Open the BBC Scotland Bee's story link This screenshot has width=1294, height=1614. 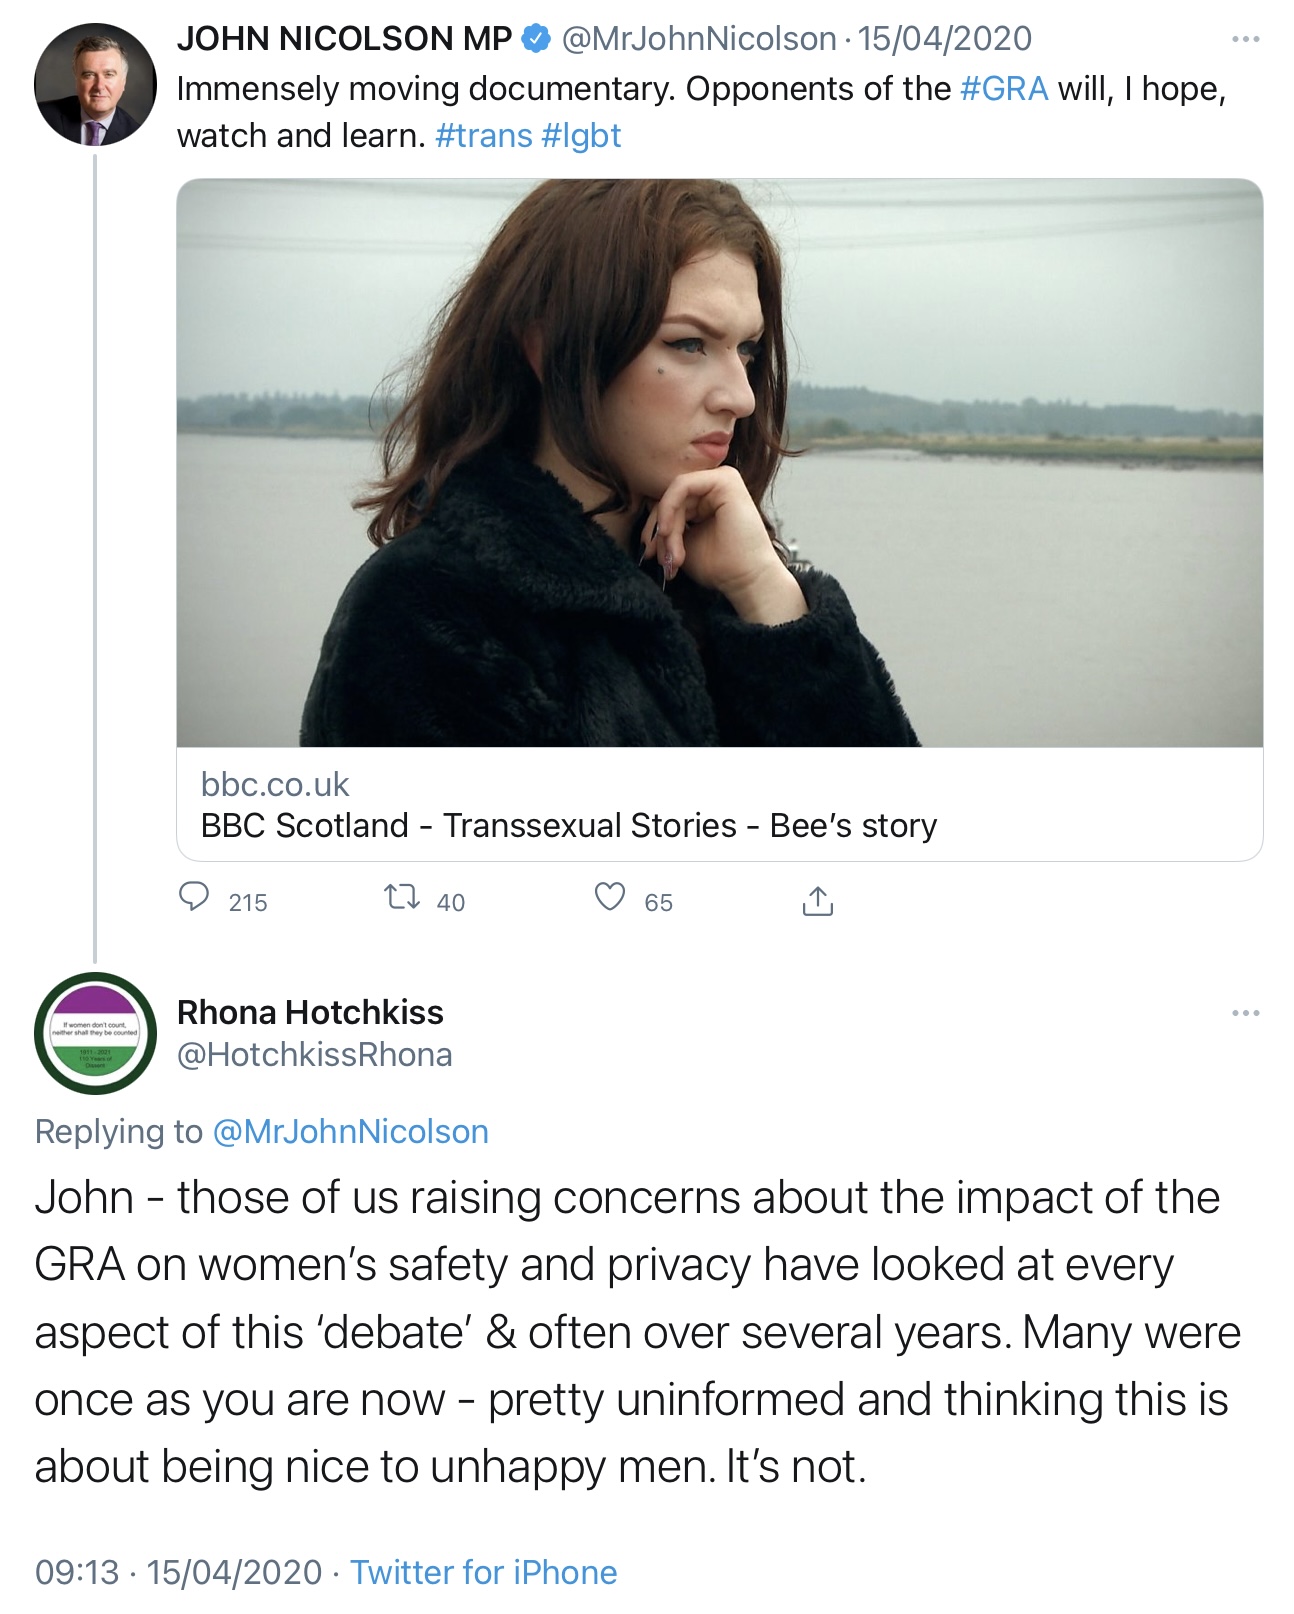pos(568,826)
